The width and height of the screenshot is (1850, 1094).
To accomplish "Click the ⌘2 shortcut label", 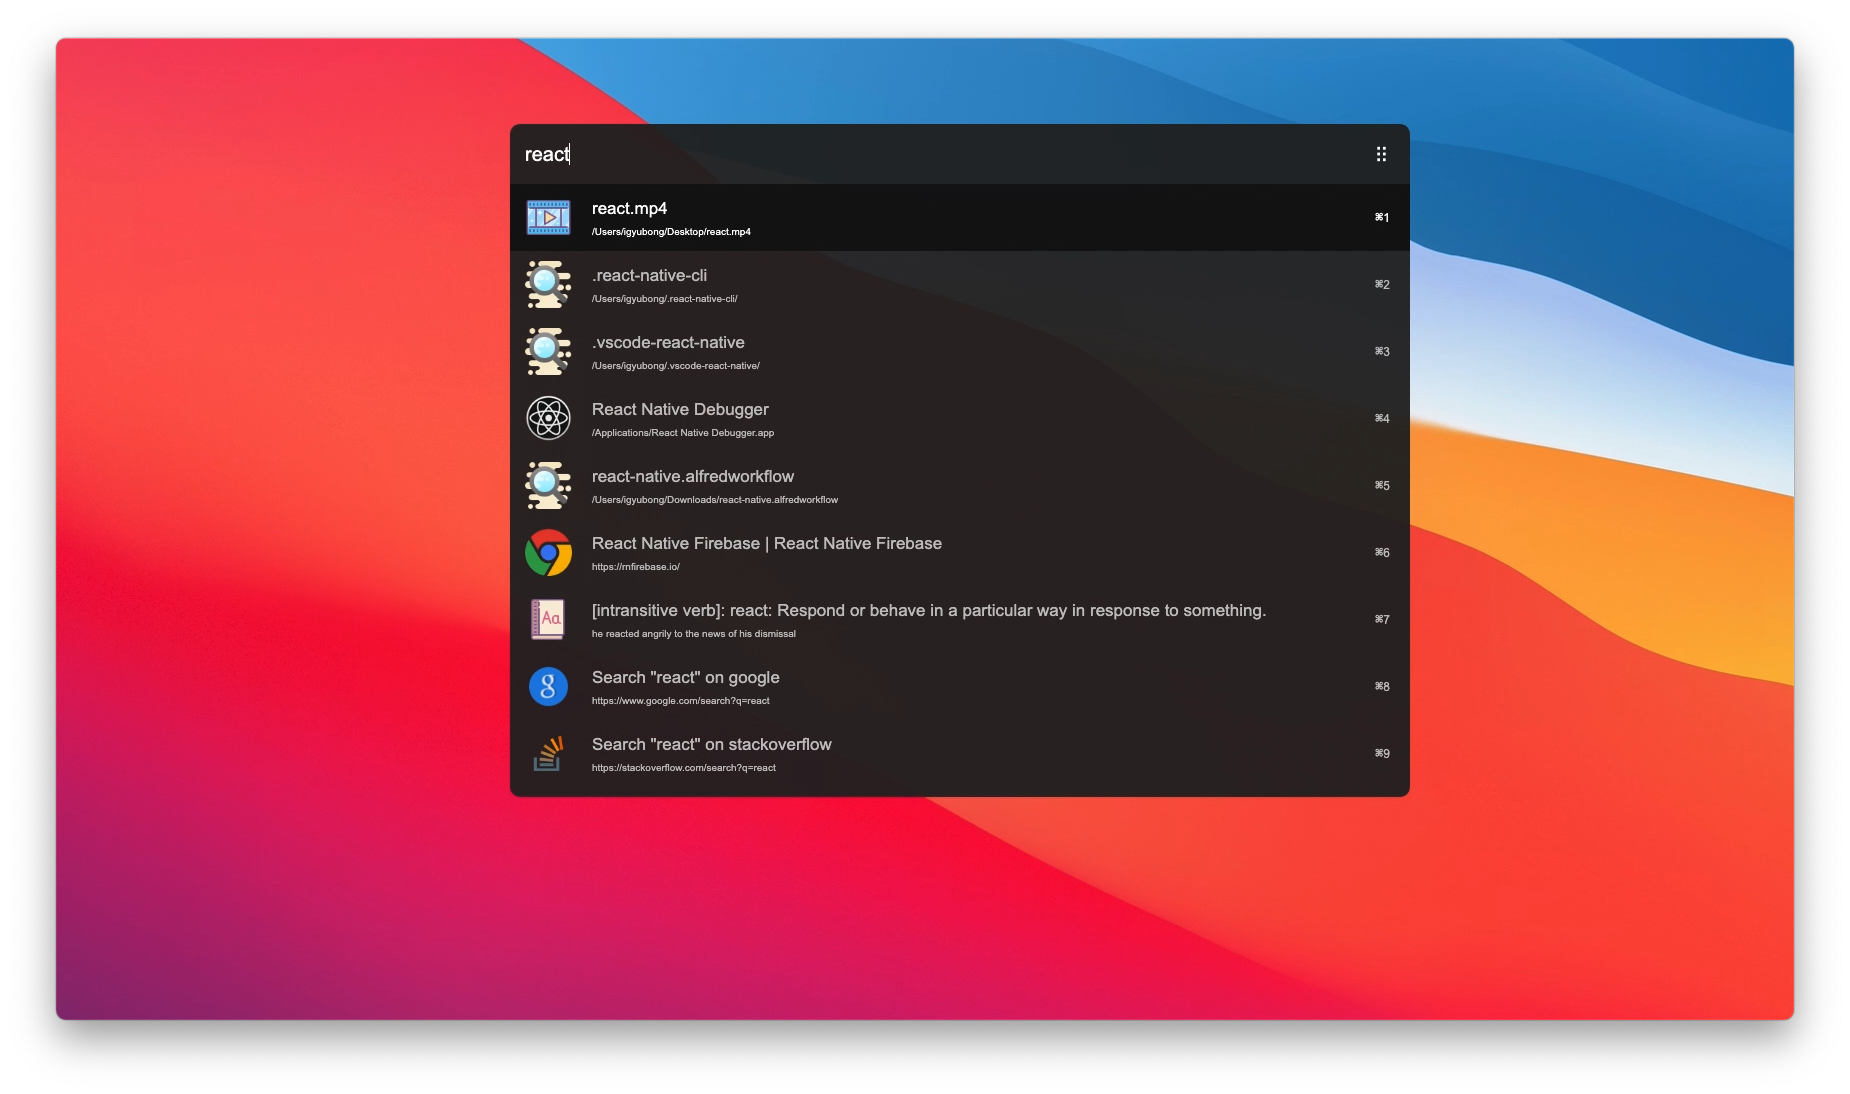I will [1382, 284].
